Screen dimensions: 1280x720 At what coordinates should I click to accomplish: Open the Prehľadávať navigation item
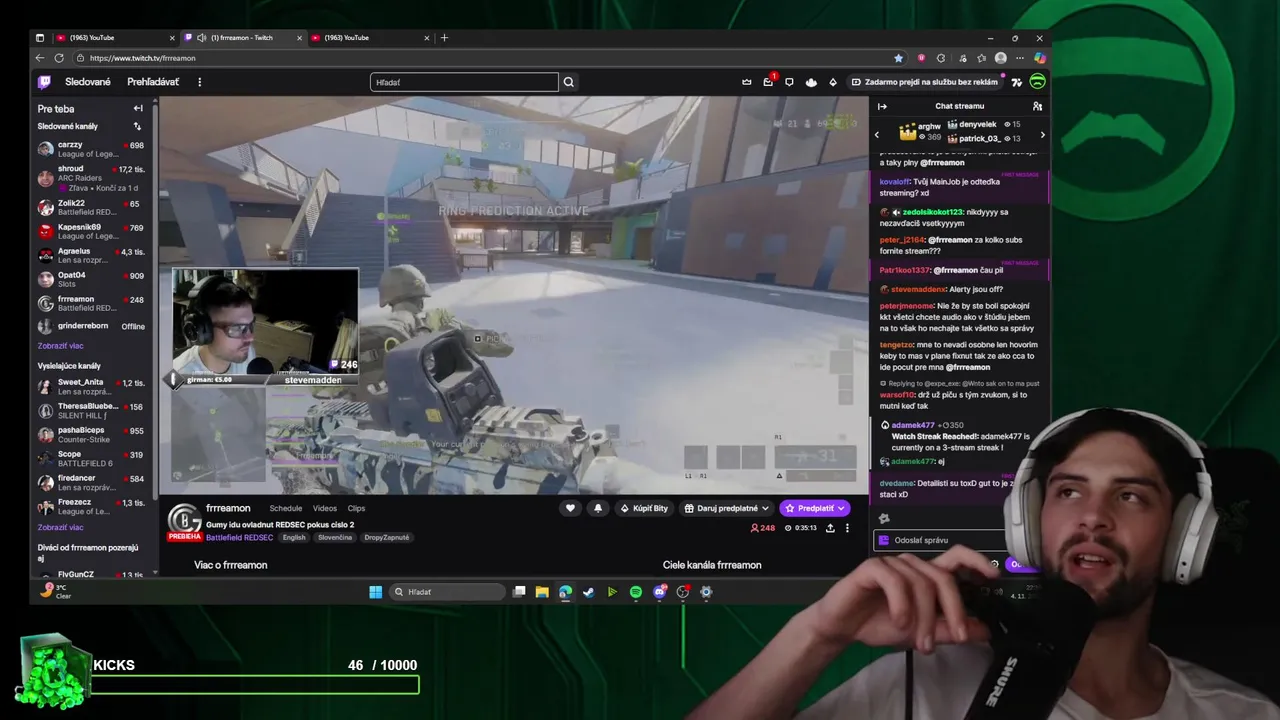click(x=153, y=82)
